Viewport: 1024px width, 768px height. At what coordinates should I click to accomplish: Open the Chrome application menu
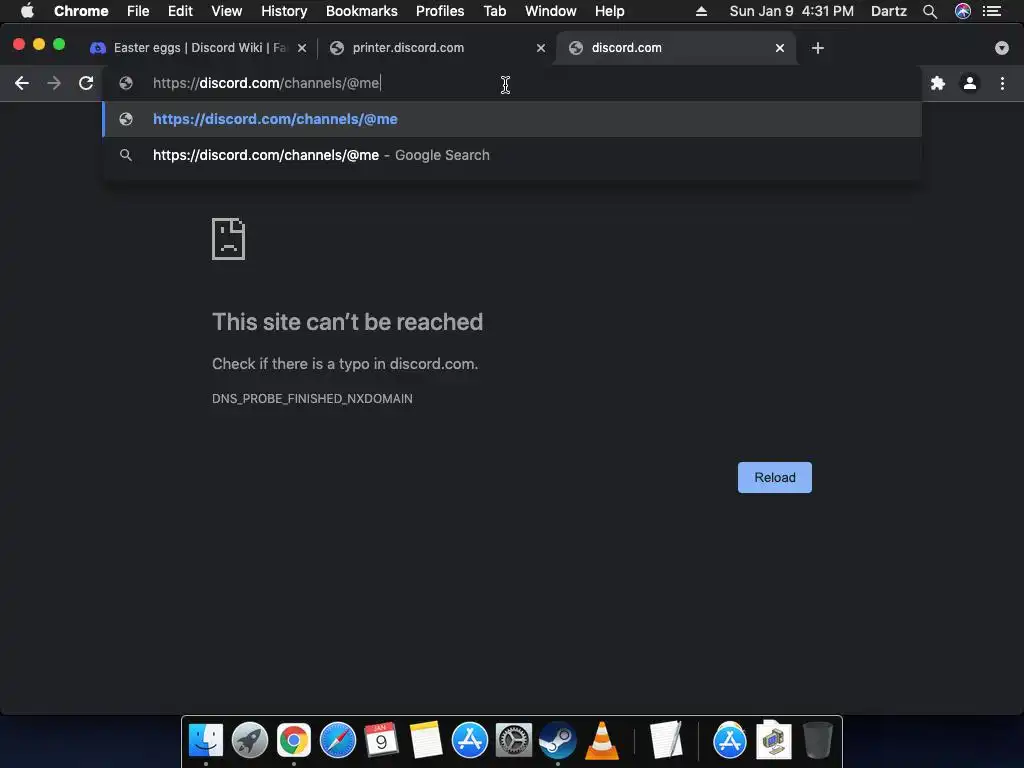point(81,11)
